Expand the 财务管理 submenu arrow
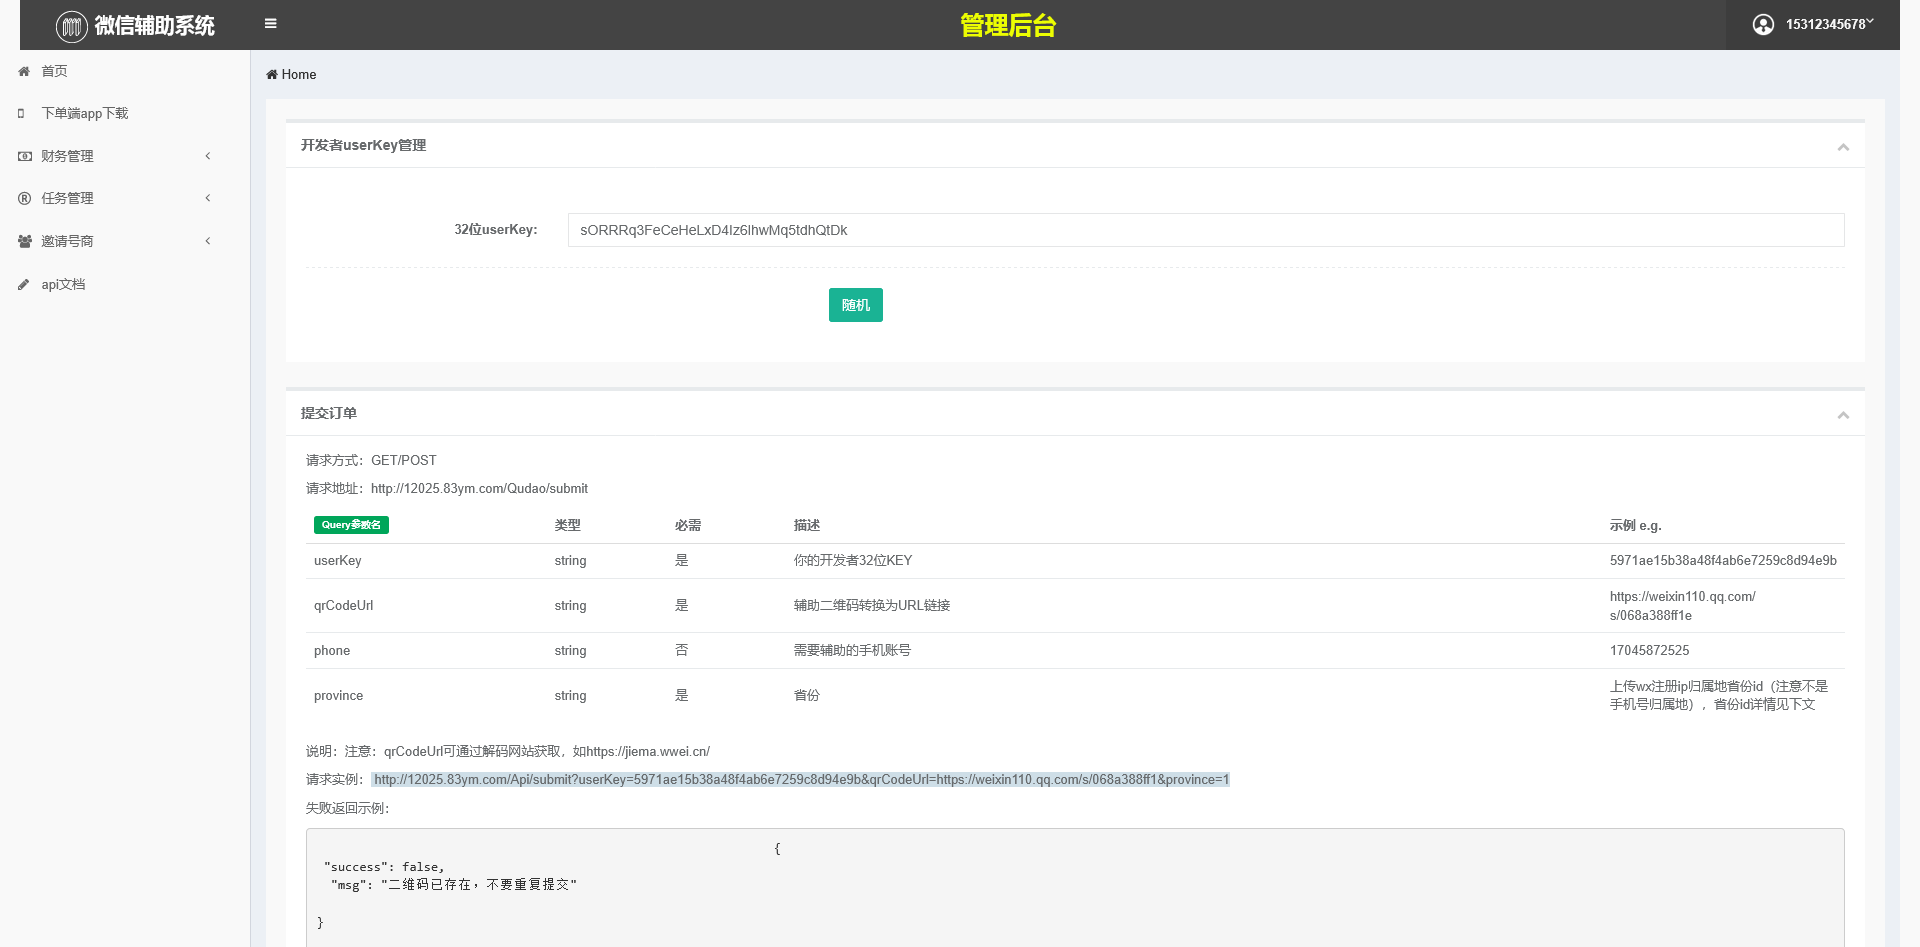Viewport: 1920px width, 947px height. pos(208,156)
